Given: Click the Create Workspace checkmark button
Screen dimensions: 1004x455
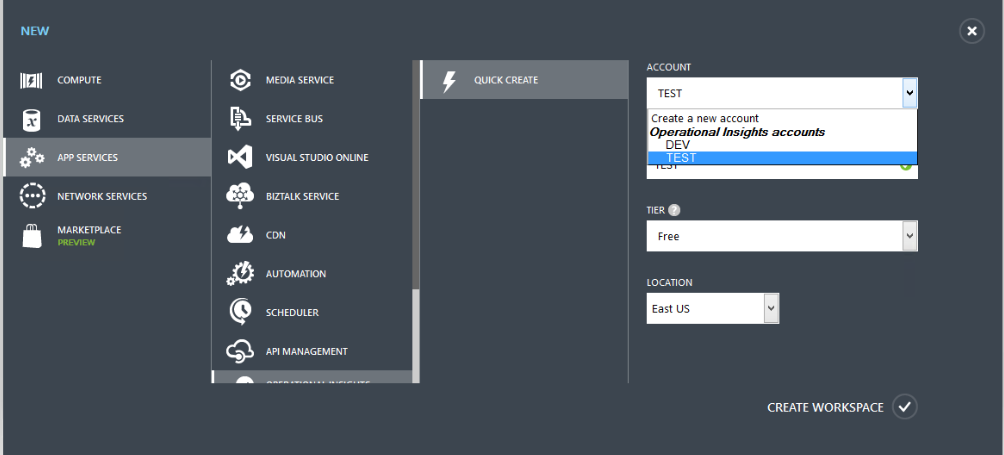Looking at the screenshot, I should click(x=904, y=407).
